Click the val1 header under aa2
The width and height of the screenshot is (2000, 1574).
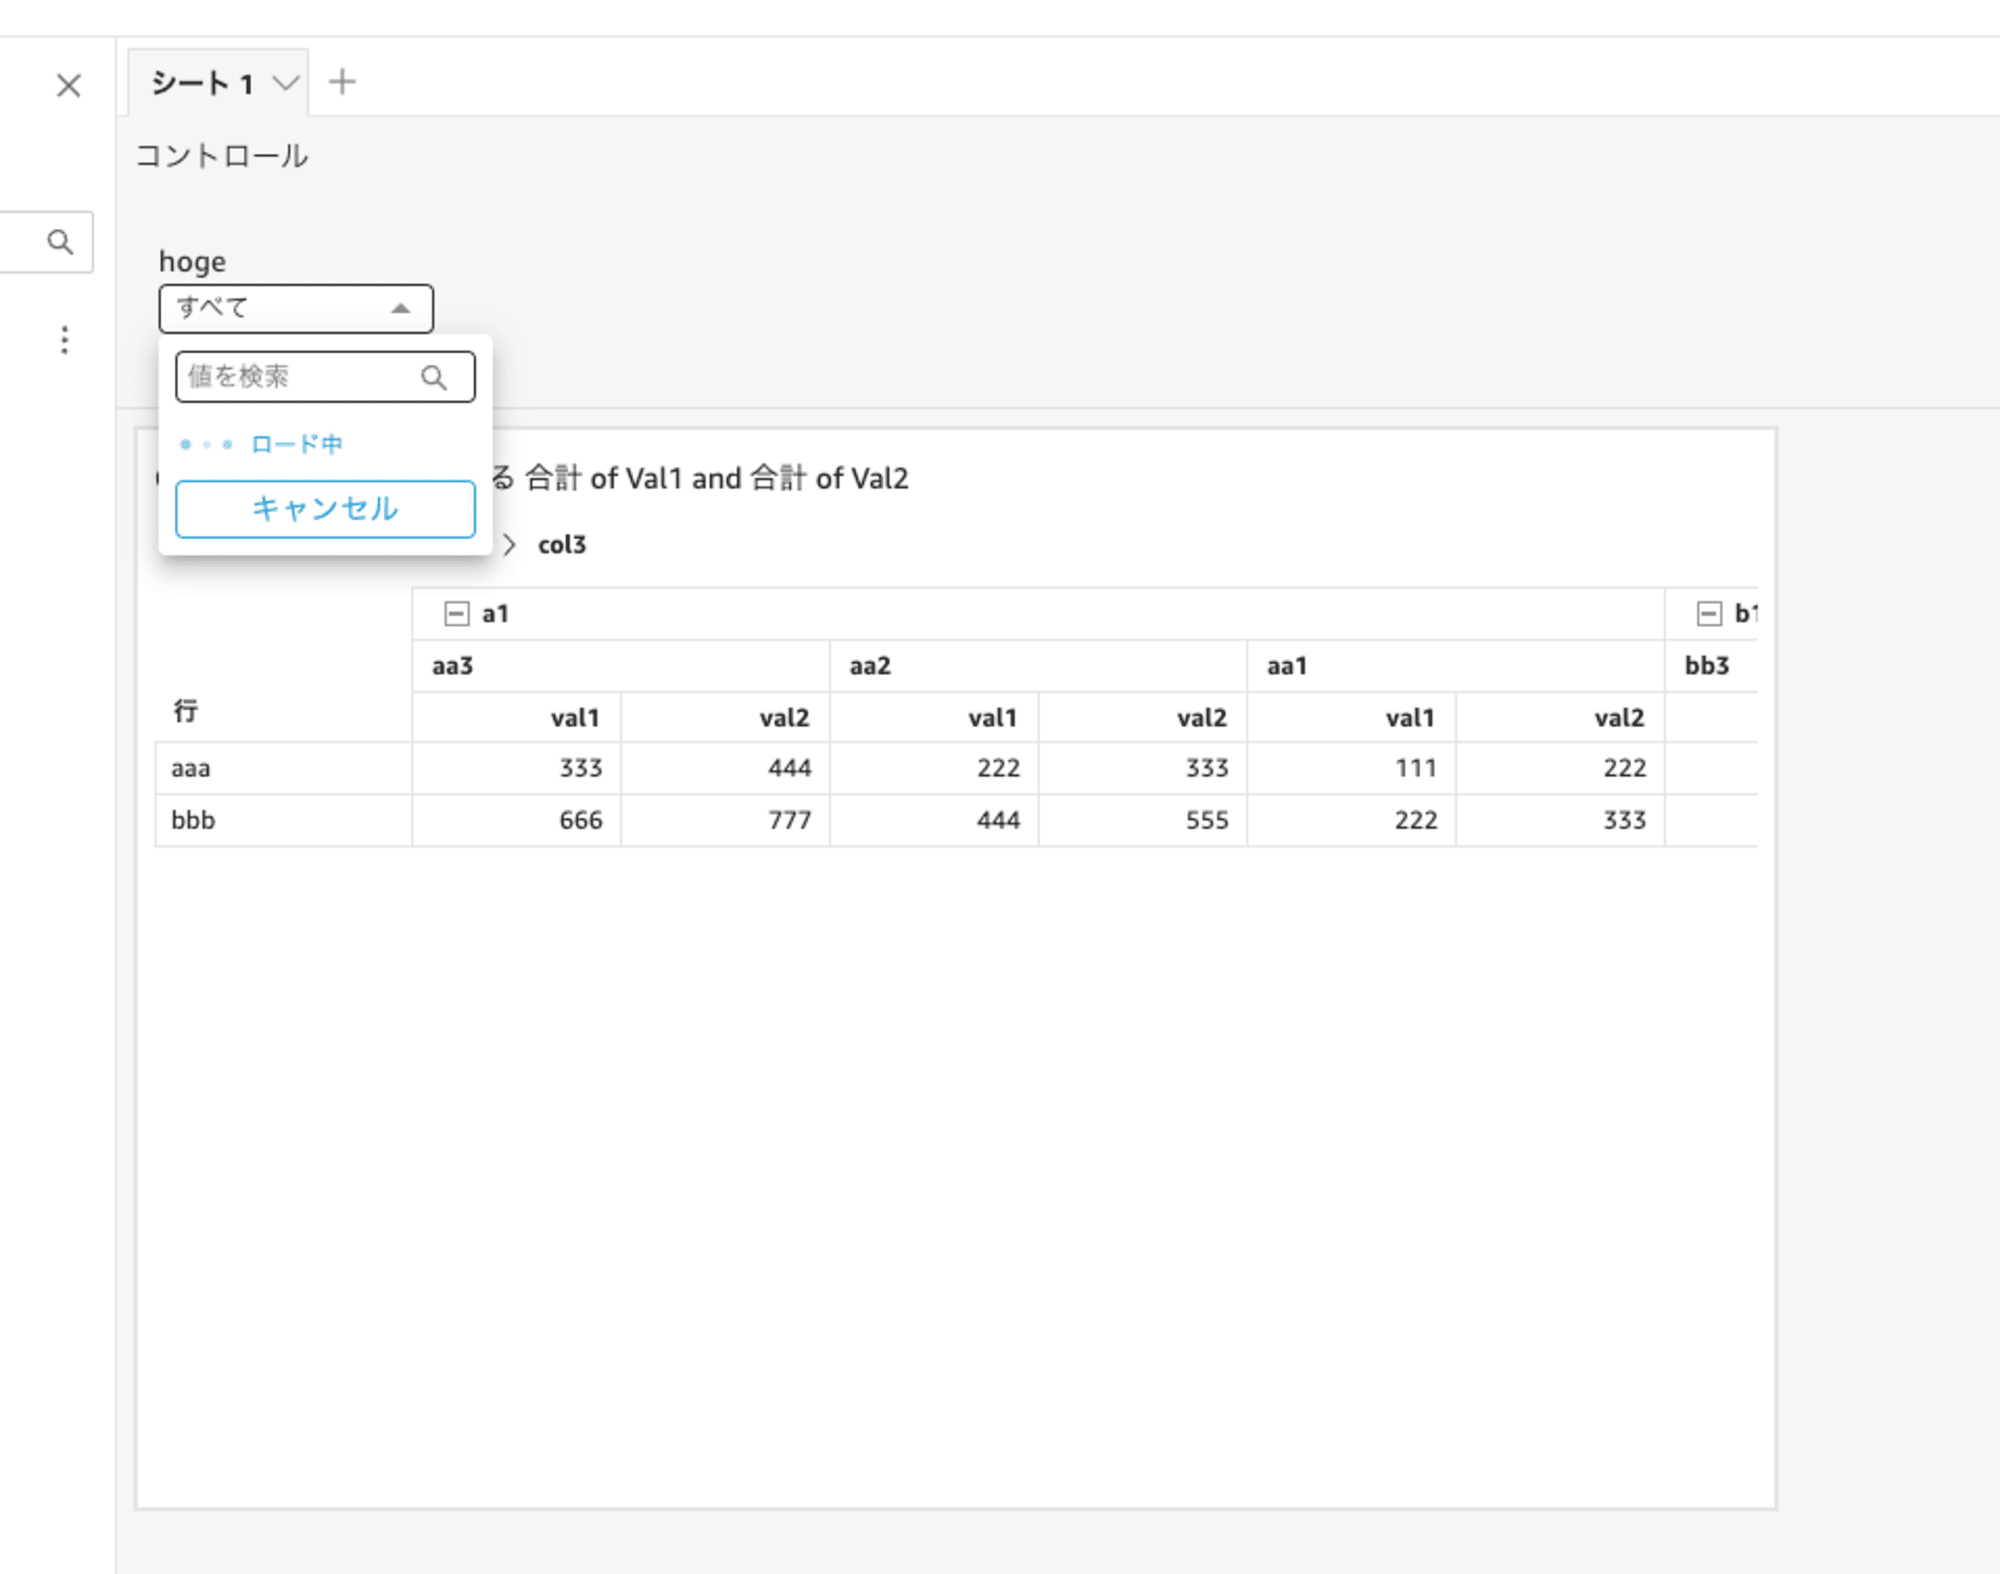click(x=935, y=718)
